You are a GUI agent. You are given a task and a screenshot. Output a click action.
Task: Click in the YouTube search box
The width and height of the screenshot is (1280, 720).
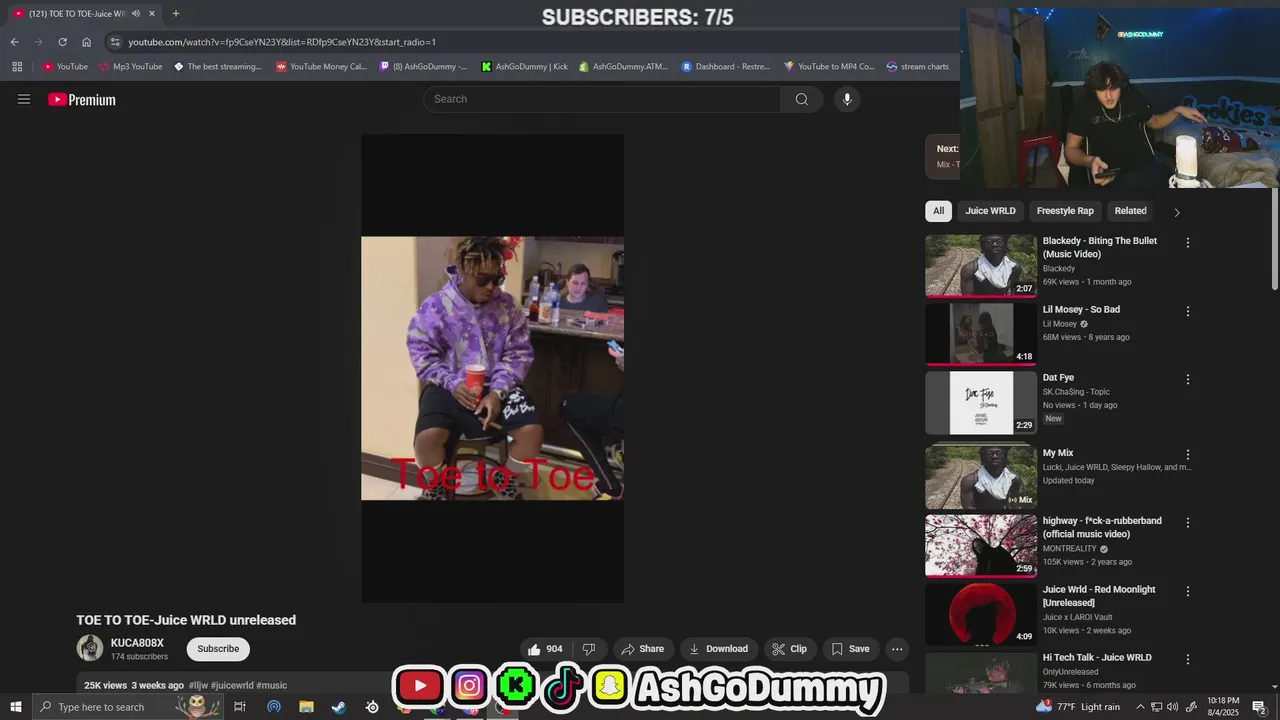tap(603, 99)
